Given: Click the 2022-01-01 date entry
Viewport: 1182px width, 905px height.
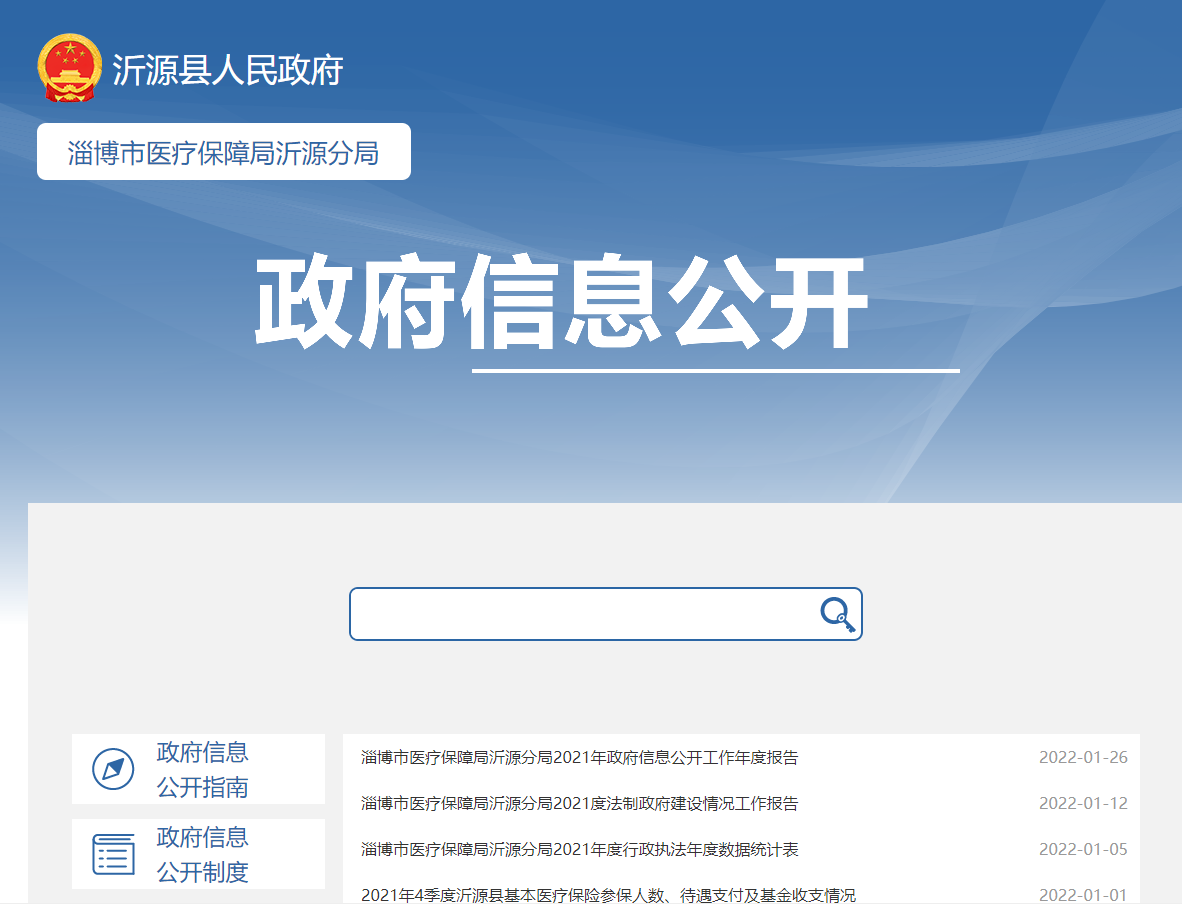Looking at the screenshot, I should (1082, 894).
